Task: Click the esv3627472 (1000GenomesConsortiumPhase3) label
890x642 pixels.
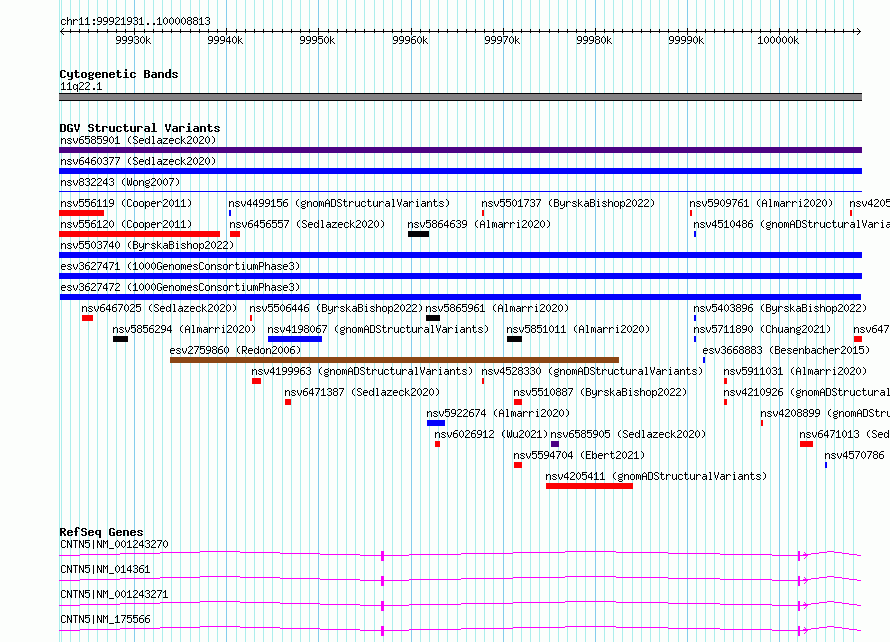Action: [x=180, y=287]
